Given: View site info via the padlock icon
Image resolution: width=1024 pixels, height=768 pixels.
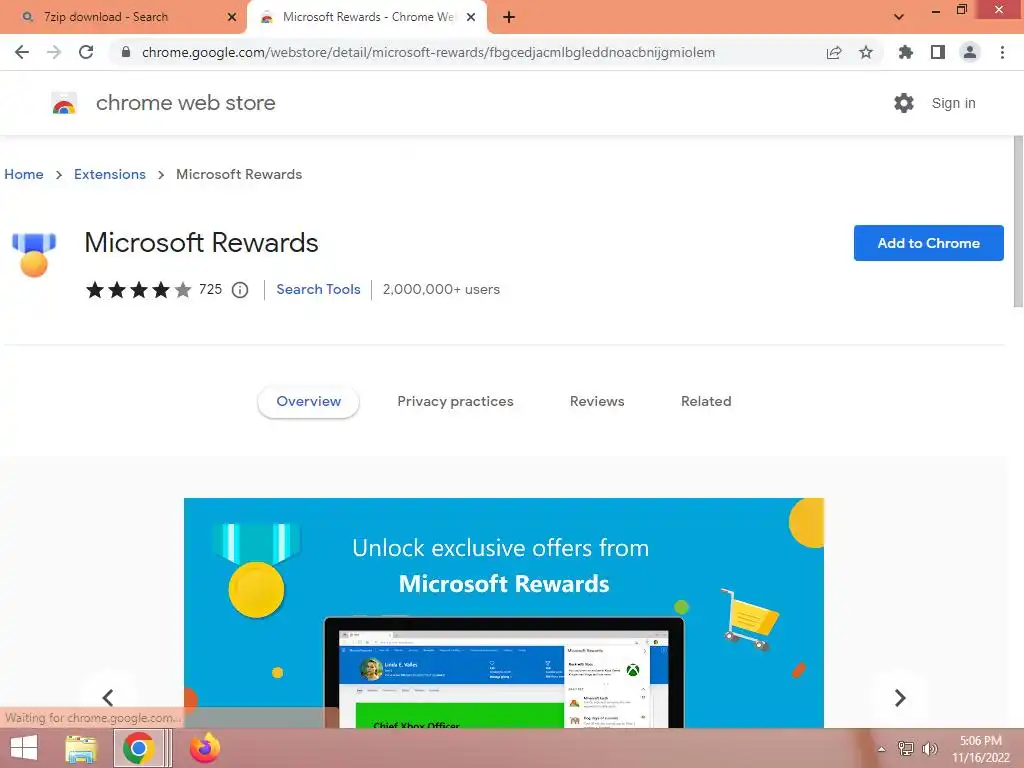Looking at the screenshot, I should (x=126, y=52).
